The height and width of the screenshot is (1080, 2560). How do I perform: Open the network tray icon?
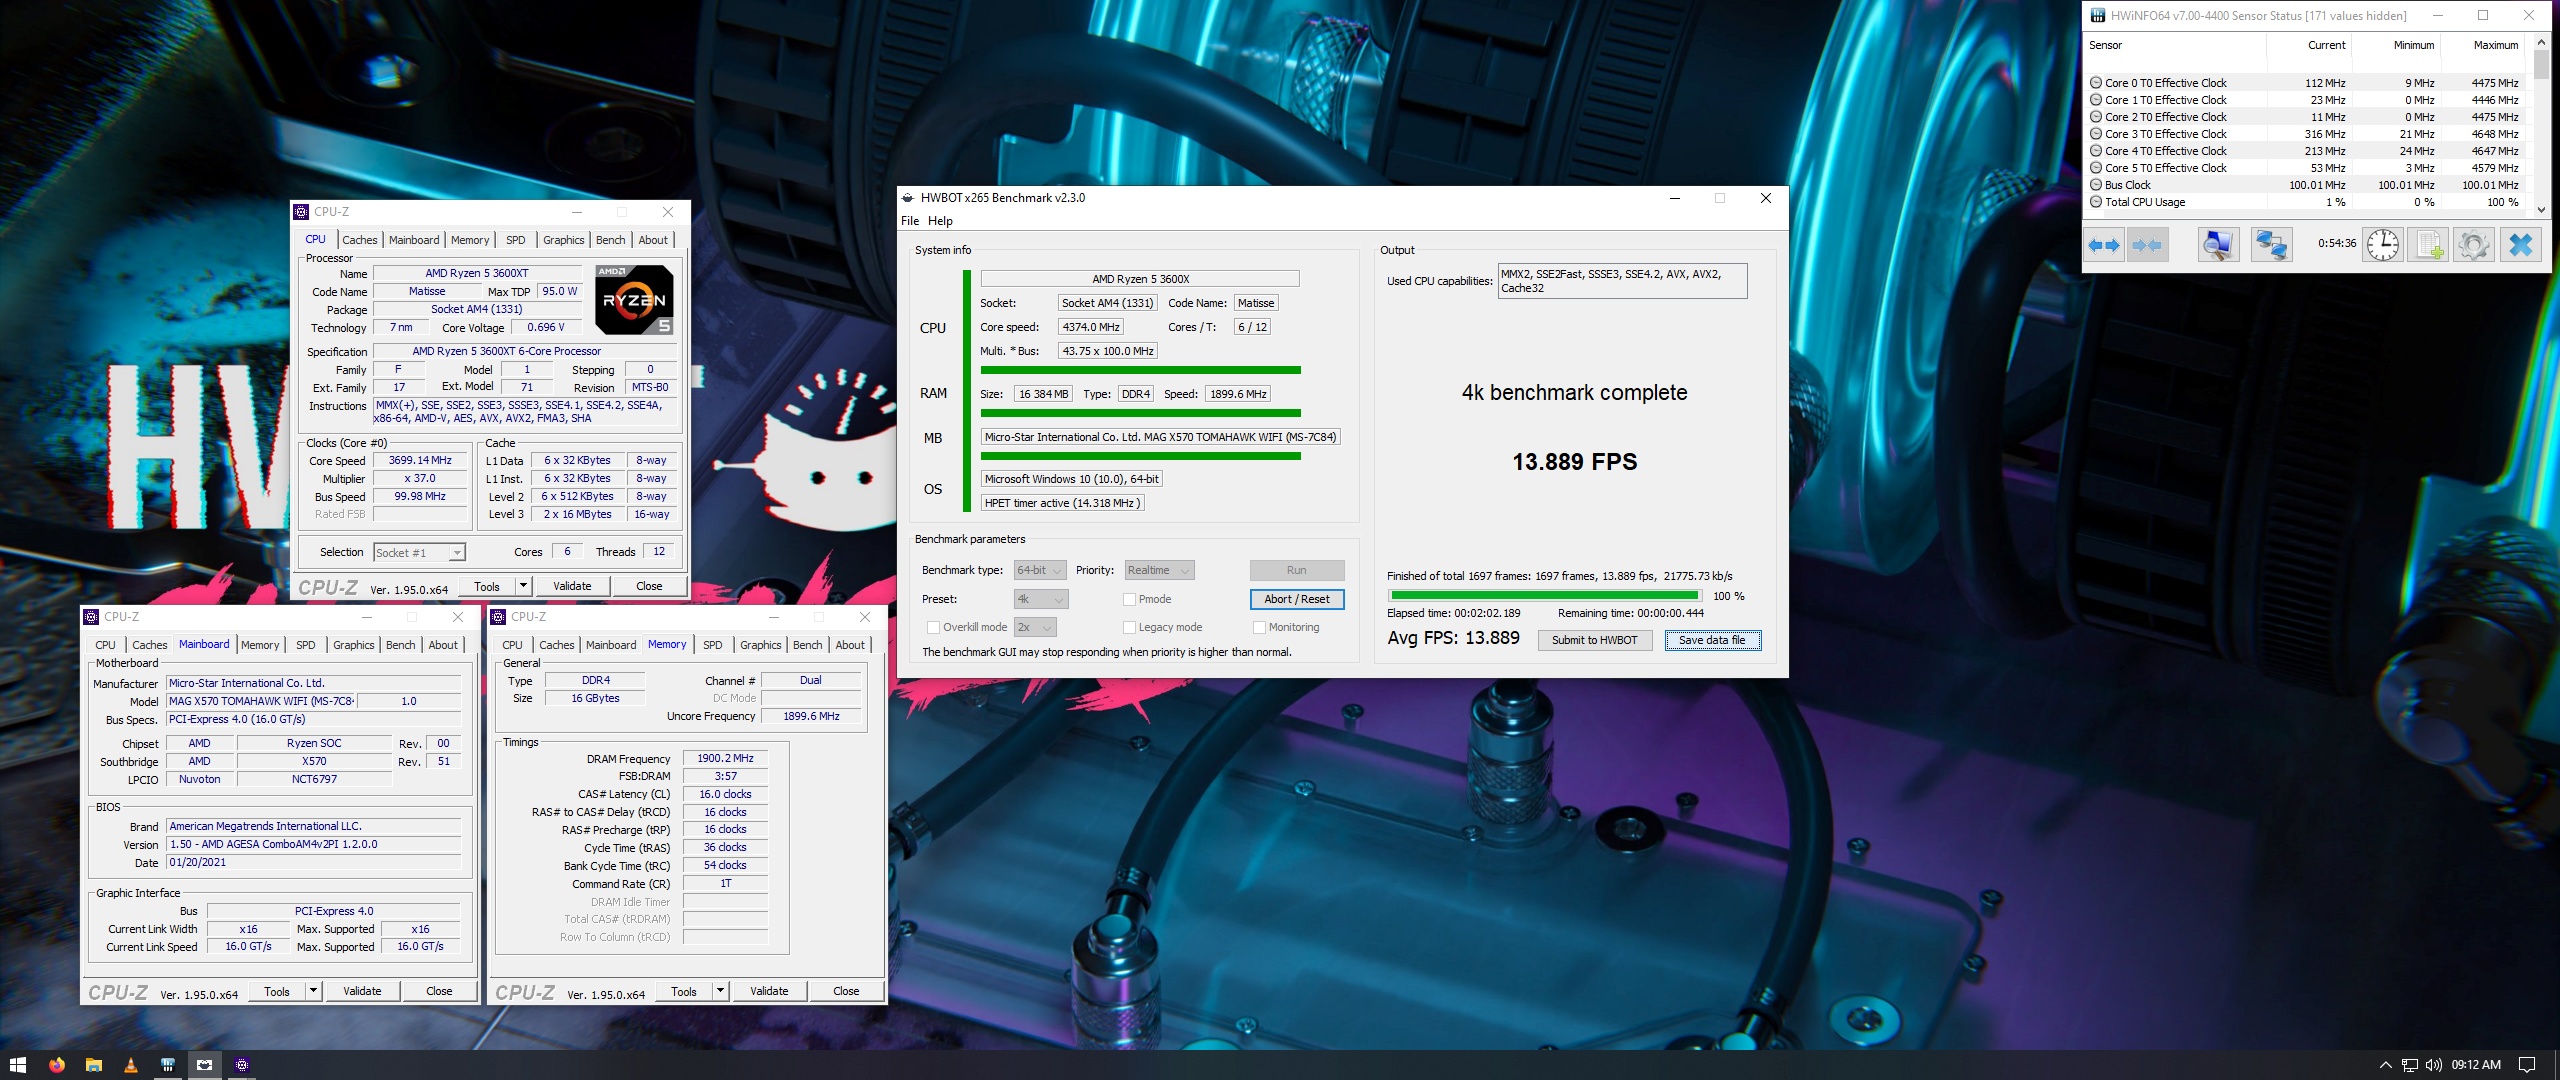click(x=2410, y=1065)
